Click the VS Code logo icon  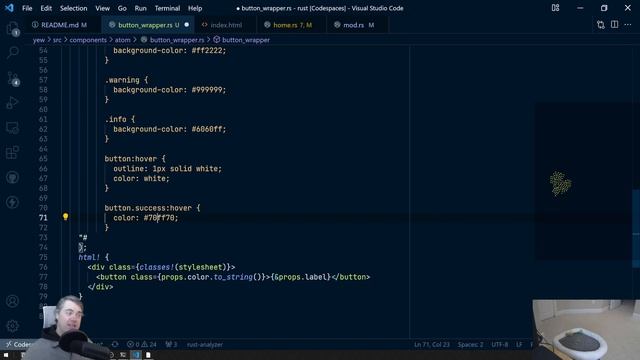[9, 8]
